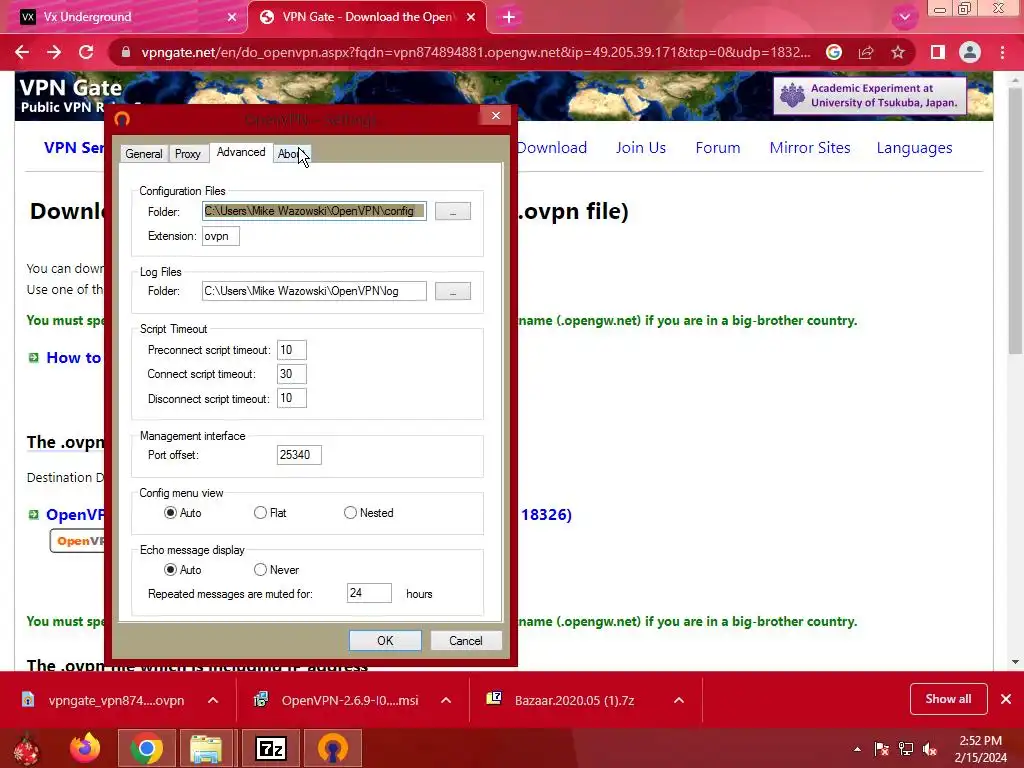Bookmark this page with star icon
The width and height of the screenshot is (1024, 768).
click(x=898, y=52)
